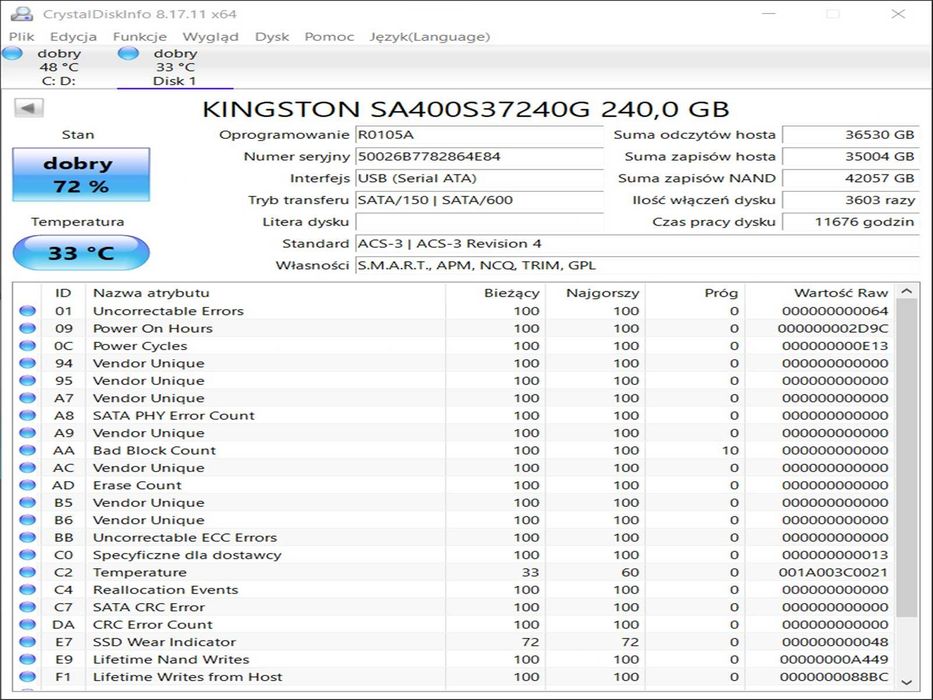This screenshot has width=933, height=700.
Task: Click the serial number field 50026B7782864E84
Action: [x=480, y=157]
